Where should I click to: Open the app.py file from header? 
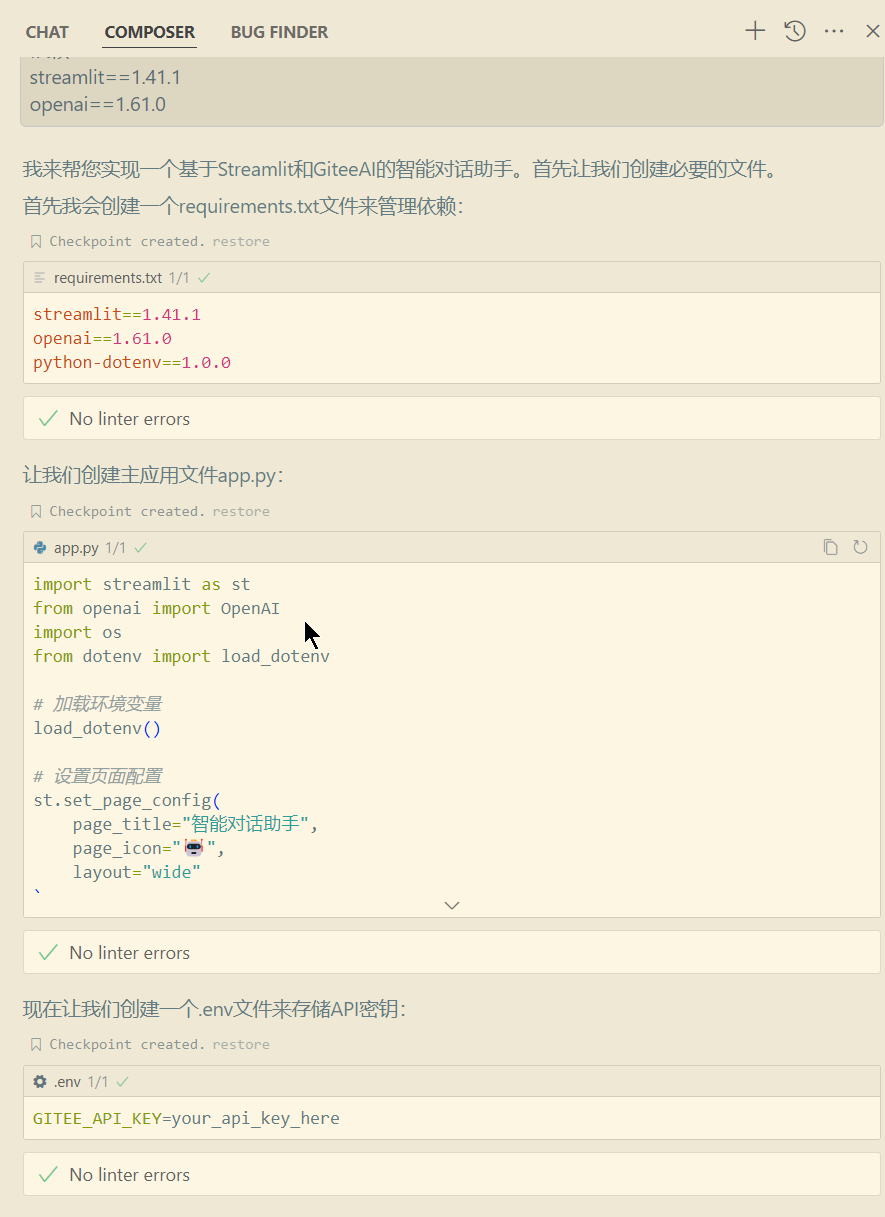click(x=76, y=548)
